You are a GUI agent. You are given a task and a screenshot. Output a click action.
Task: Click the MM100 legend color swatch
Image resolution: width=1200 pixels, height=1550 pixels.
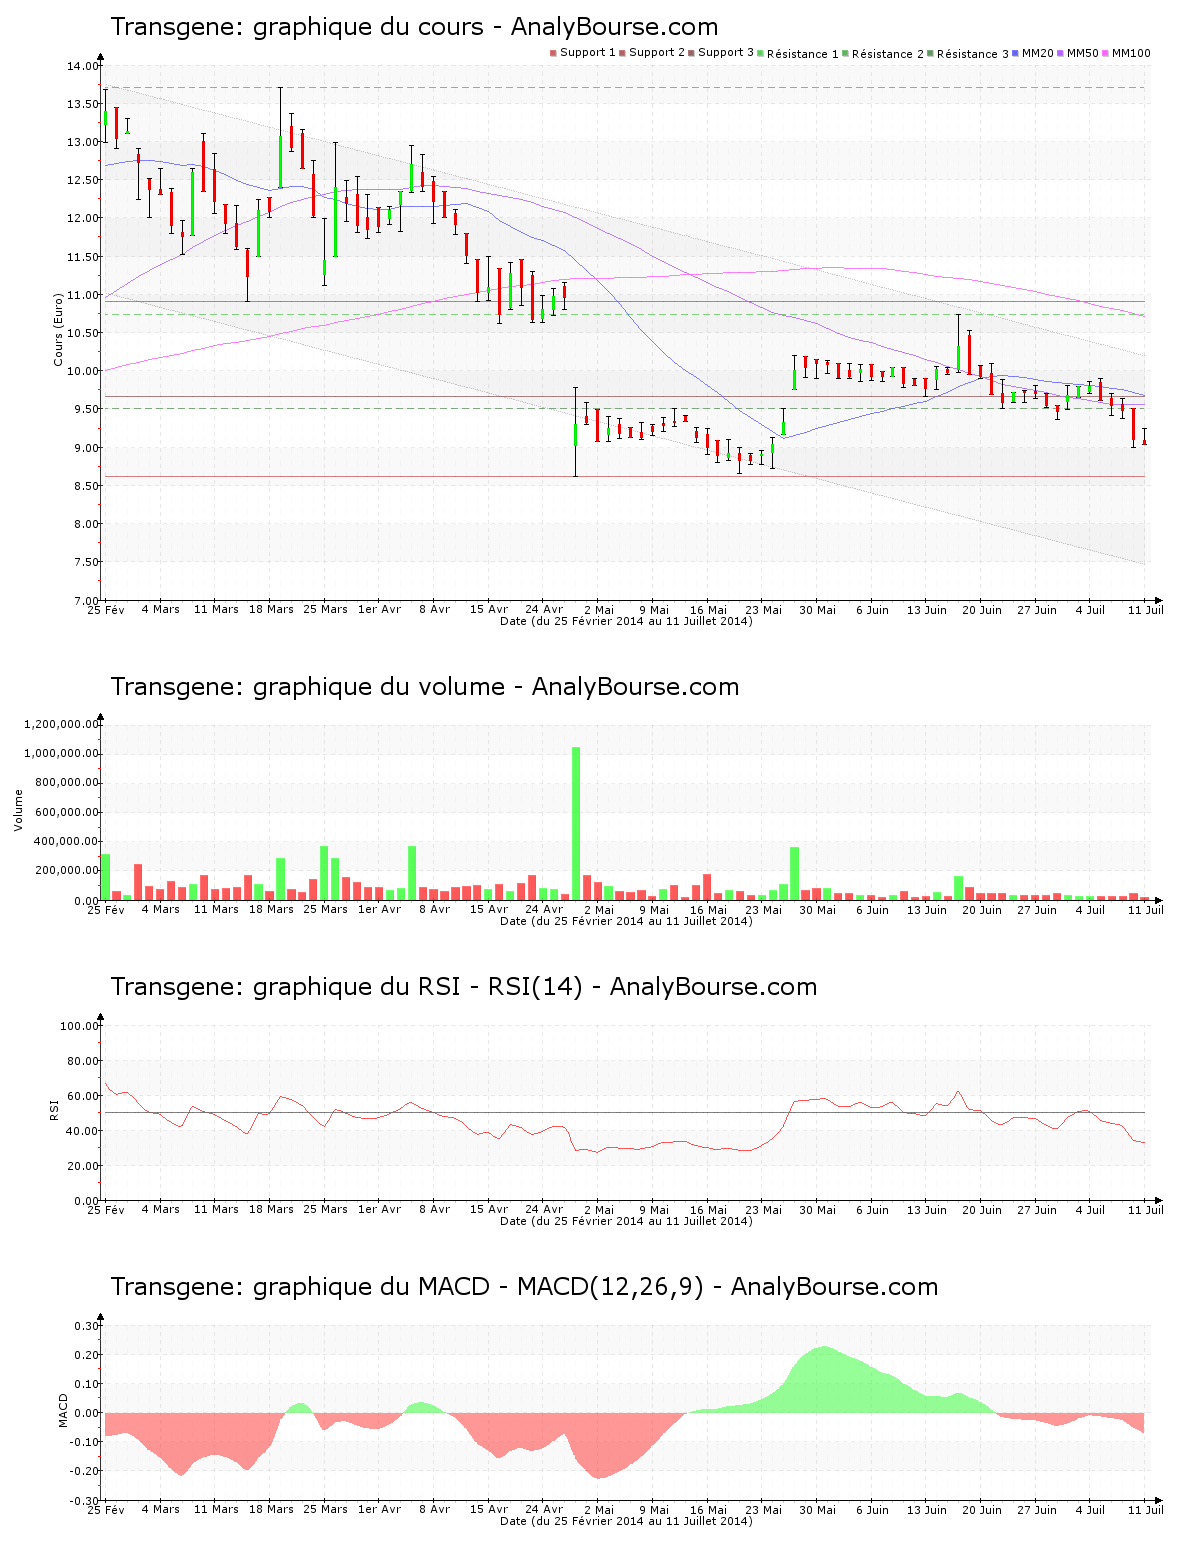point(1105,53)
